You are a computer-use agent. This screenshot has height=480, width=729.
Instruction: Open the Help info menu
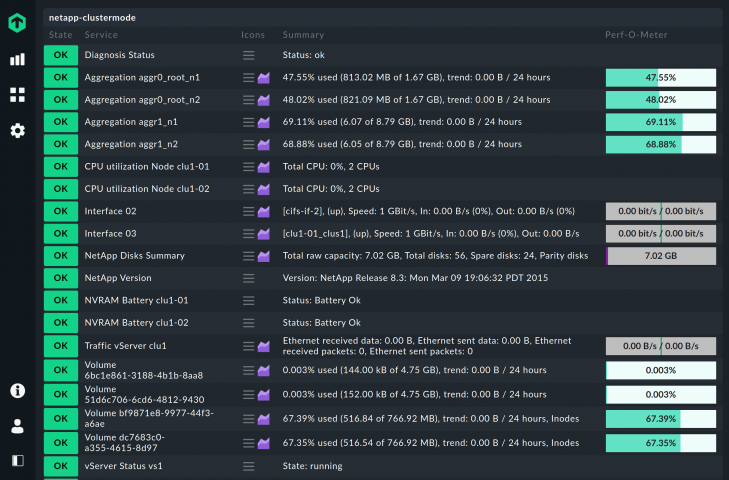(x=17, y=391)
